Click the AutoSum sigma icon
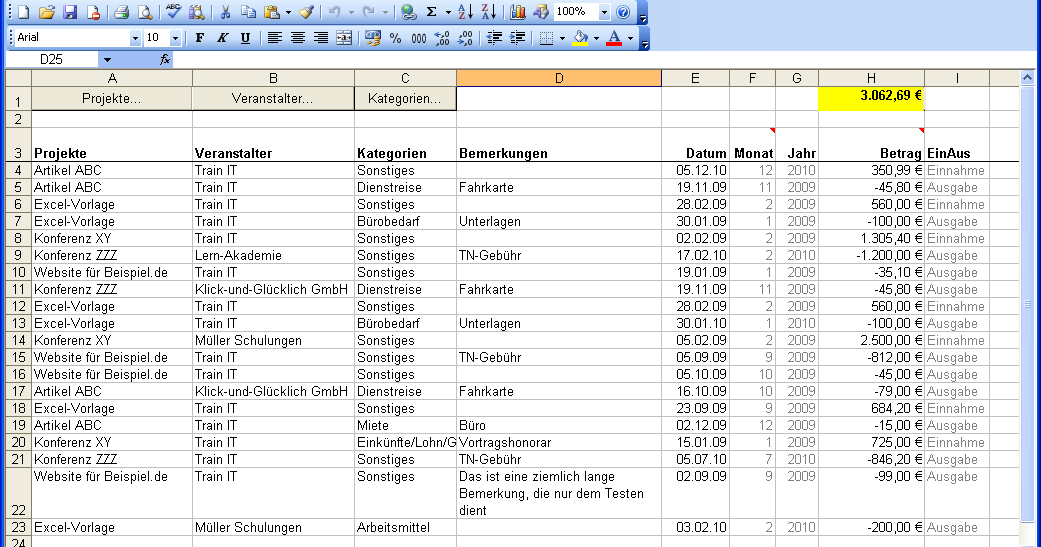1041x547 pixels. pyautogui.click(x=432, y=12)
